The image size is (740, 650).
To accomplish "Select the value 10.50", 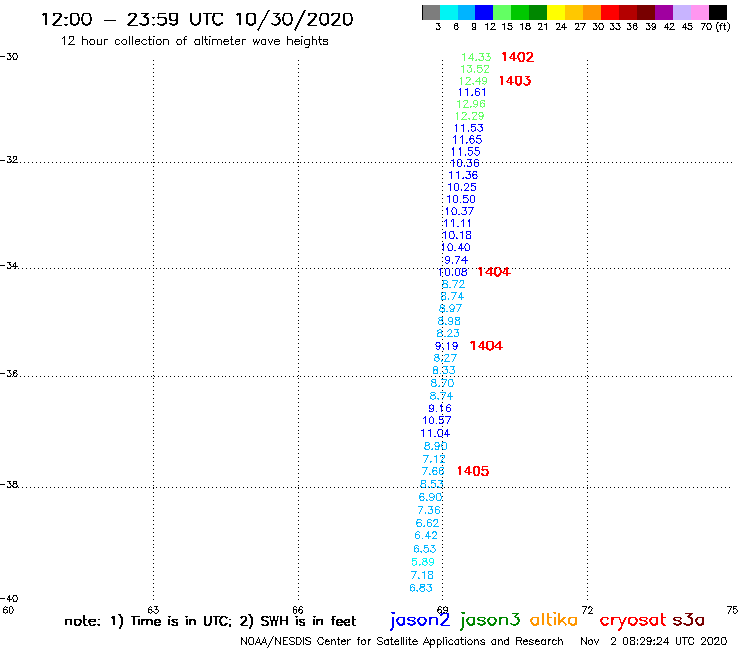I will (x=461, y=200).
